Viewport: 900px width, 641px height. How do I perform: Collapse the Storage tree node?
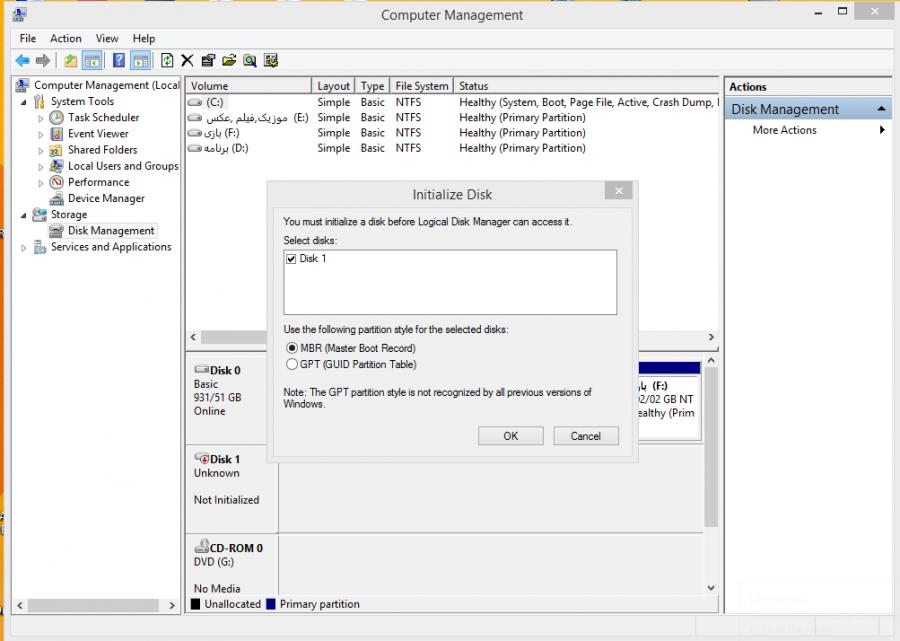coord(24,215)
